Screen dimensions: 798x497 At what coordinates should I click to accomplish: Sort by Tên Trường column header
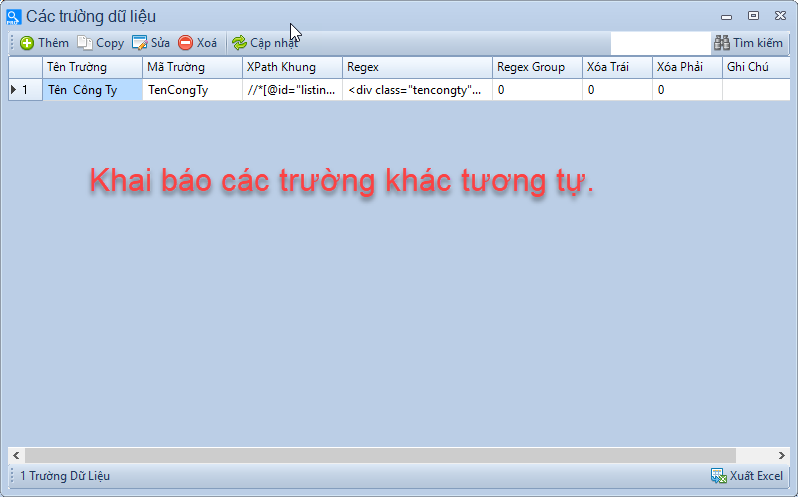(92, 67)
